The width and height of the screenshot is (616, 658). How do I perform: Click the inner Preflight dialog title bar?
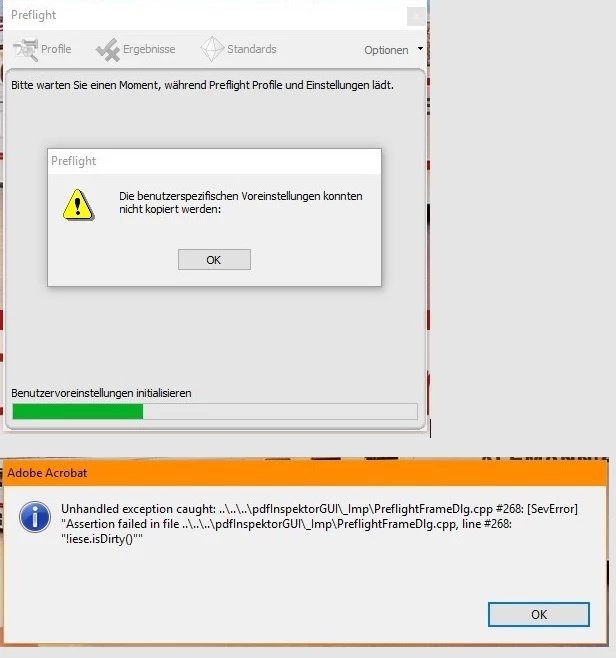[x=214, y=161]
